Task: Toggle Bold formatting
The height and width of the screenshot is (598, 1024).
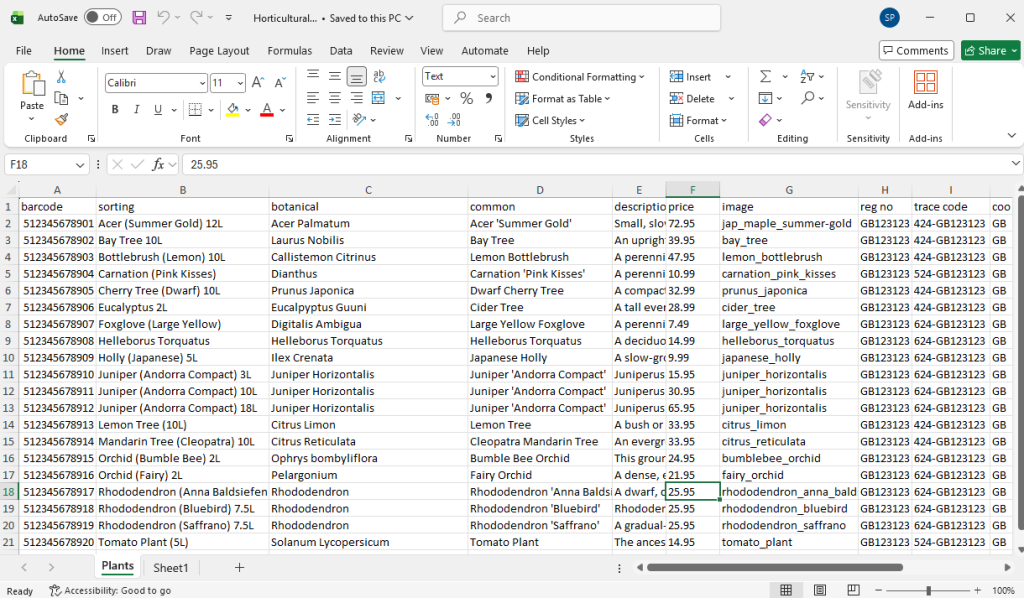Action: [x=115, y=109]
